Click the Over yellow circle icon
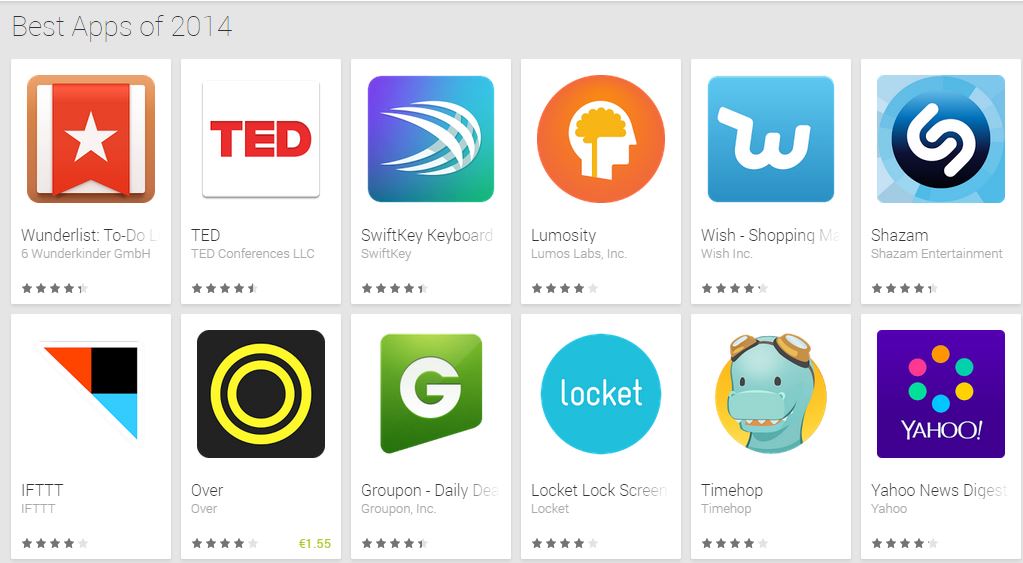 coord(261,393)
